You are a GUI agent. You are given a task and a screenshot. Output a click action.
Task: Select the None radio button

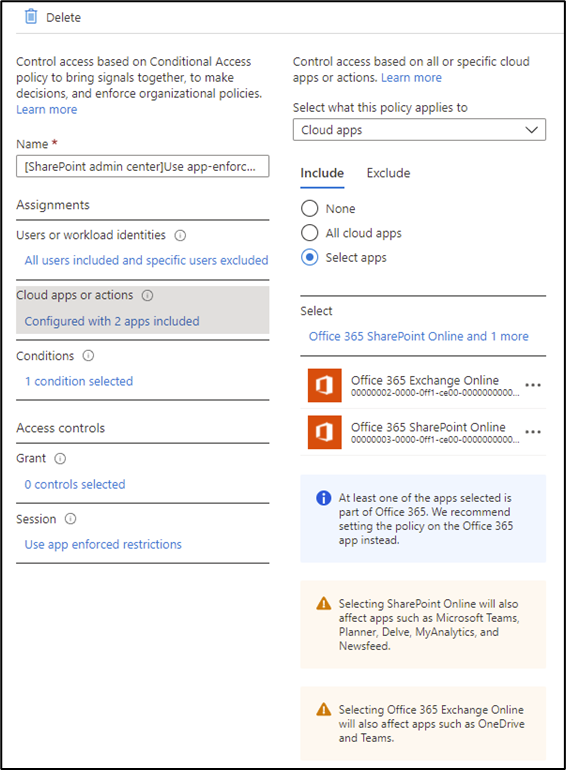309,208
